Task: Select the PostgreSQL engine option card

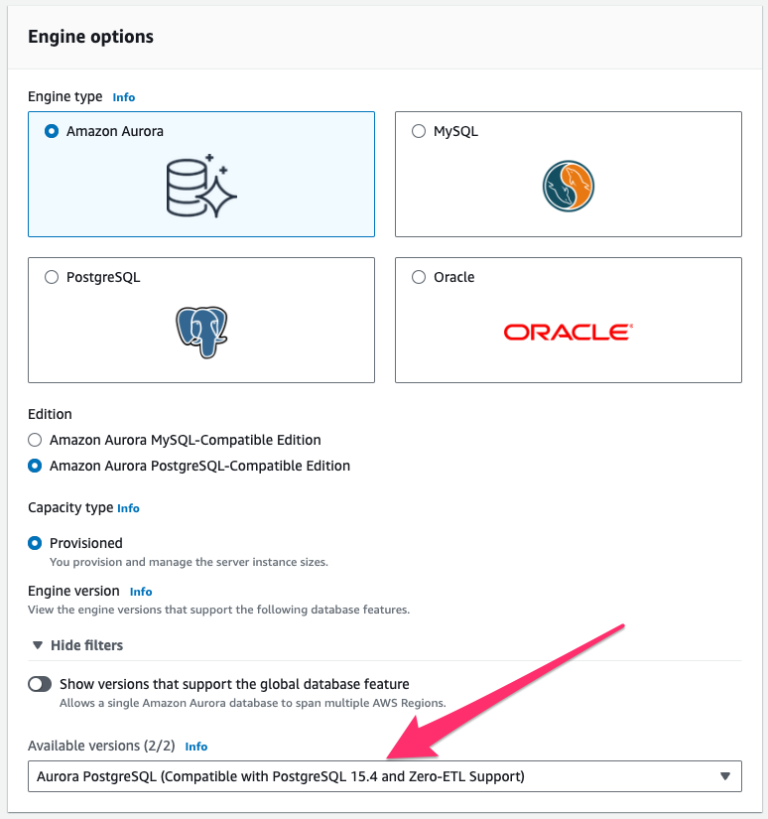Action: pos(51,277)
